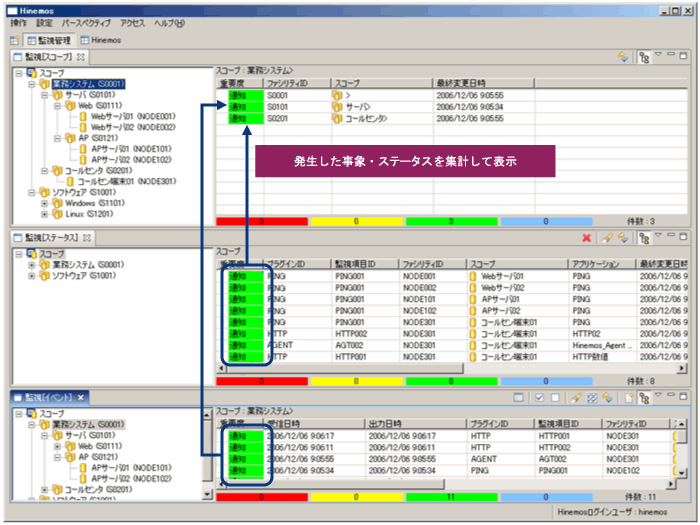Click the table detail icon in the 監視[イベント] toolbar
The height and width of the screenshot is (525, 700).
(x=518, y=397)
